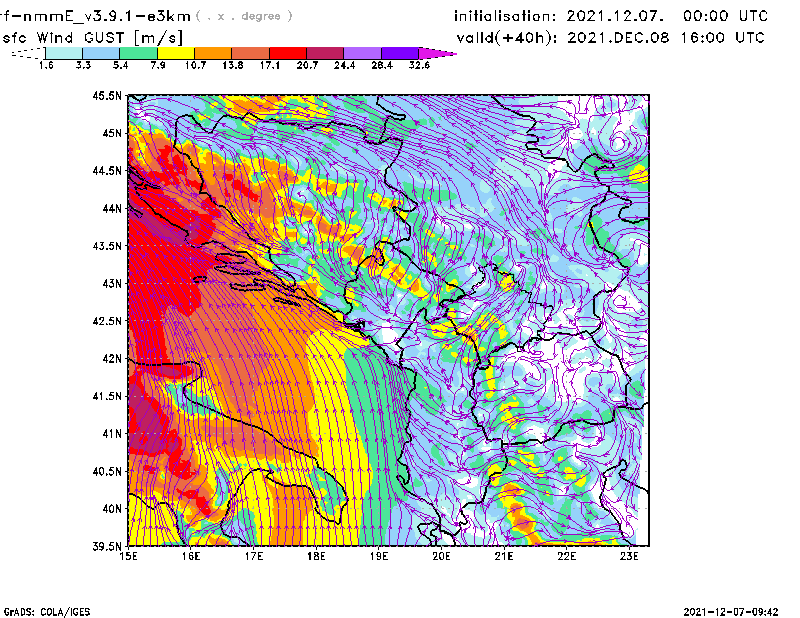800x618 pixels.
Task: Click the light blue 3.3–5.4 legend swatch
Action: tap(101, 53)
